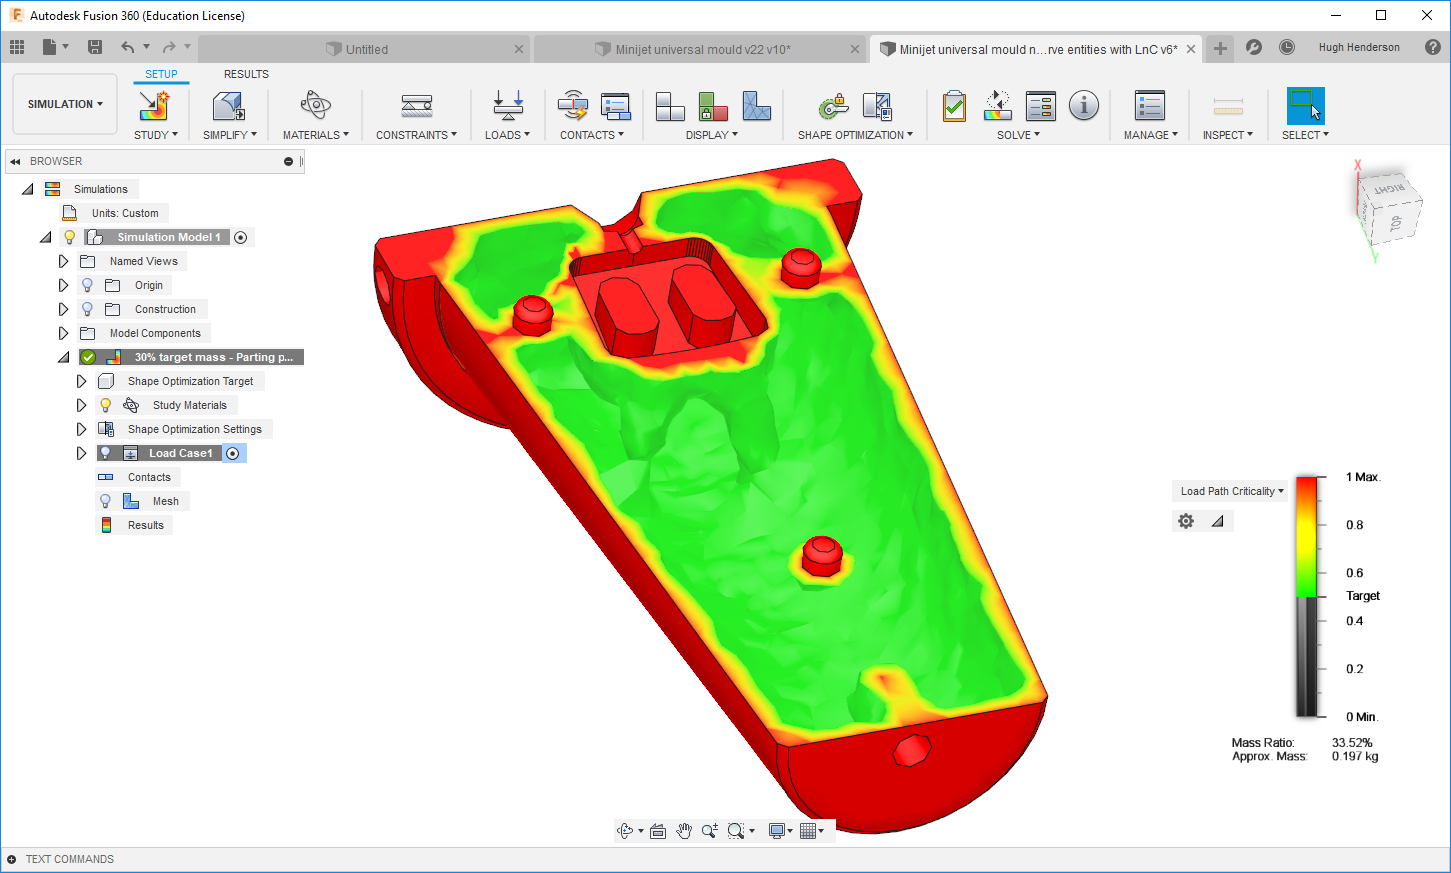
Task: Click the Target marker on the color legend
Action: (x=1362, y=595)
